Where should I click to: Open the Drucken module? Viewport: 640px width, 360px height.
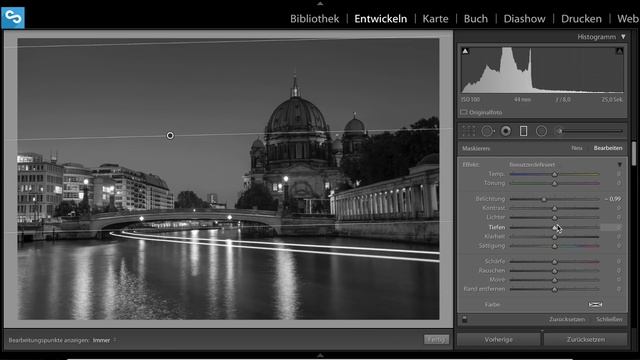581,19
